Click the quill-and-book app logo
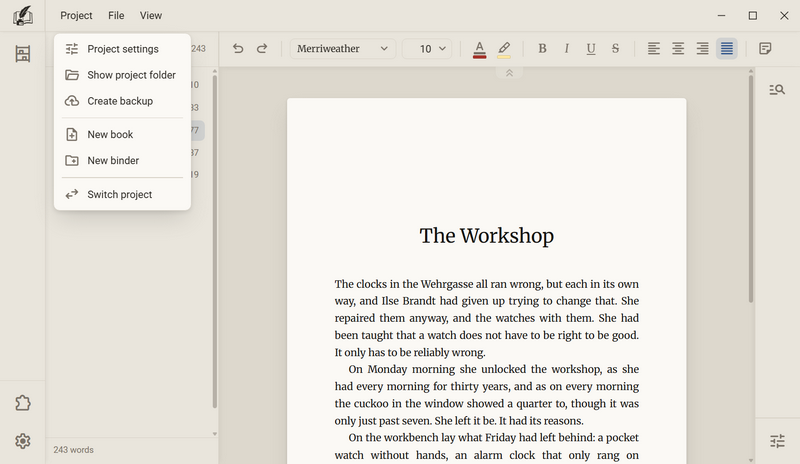The image size is (800, 464). 22,15
